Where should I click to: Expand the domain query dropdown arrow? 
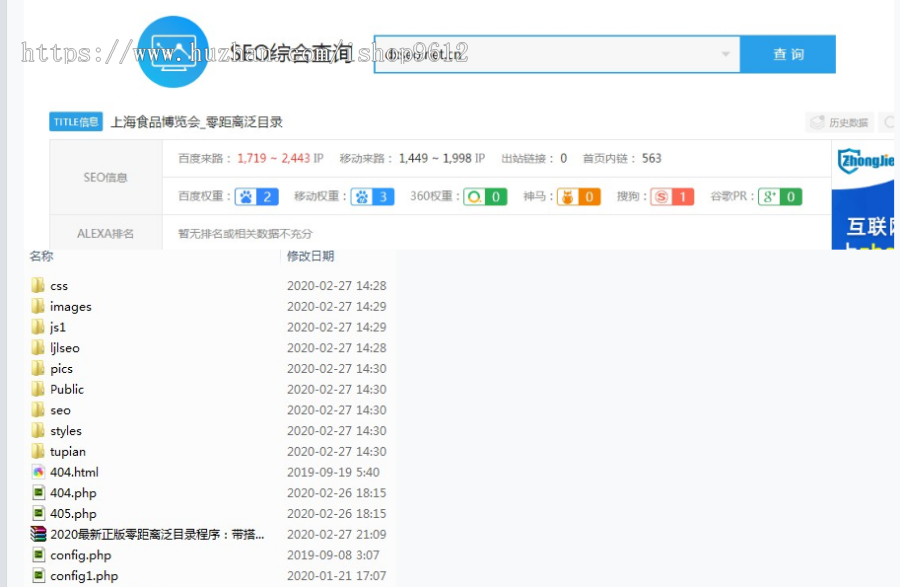coord(724,54)
